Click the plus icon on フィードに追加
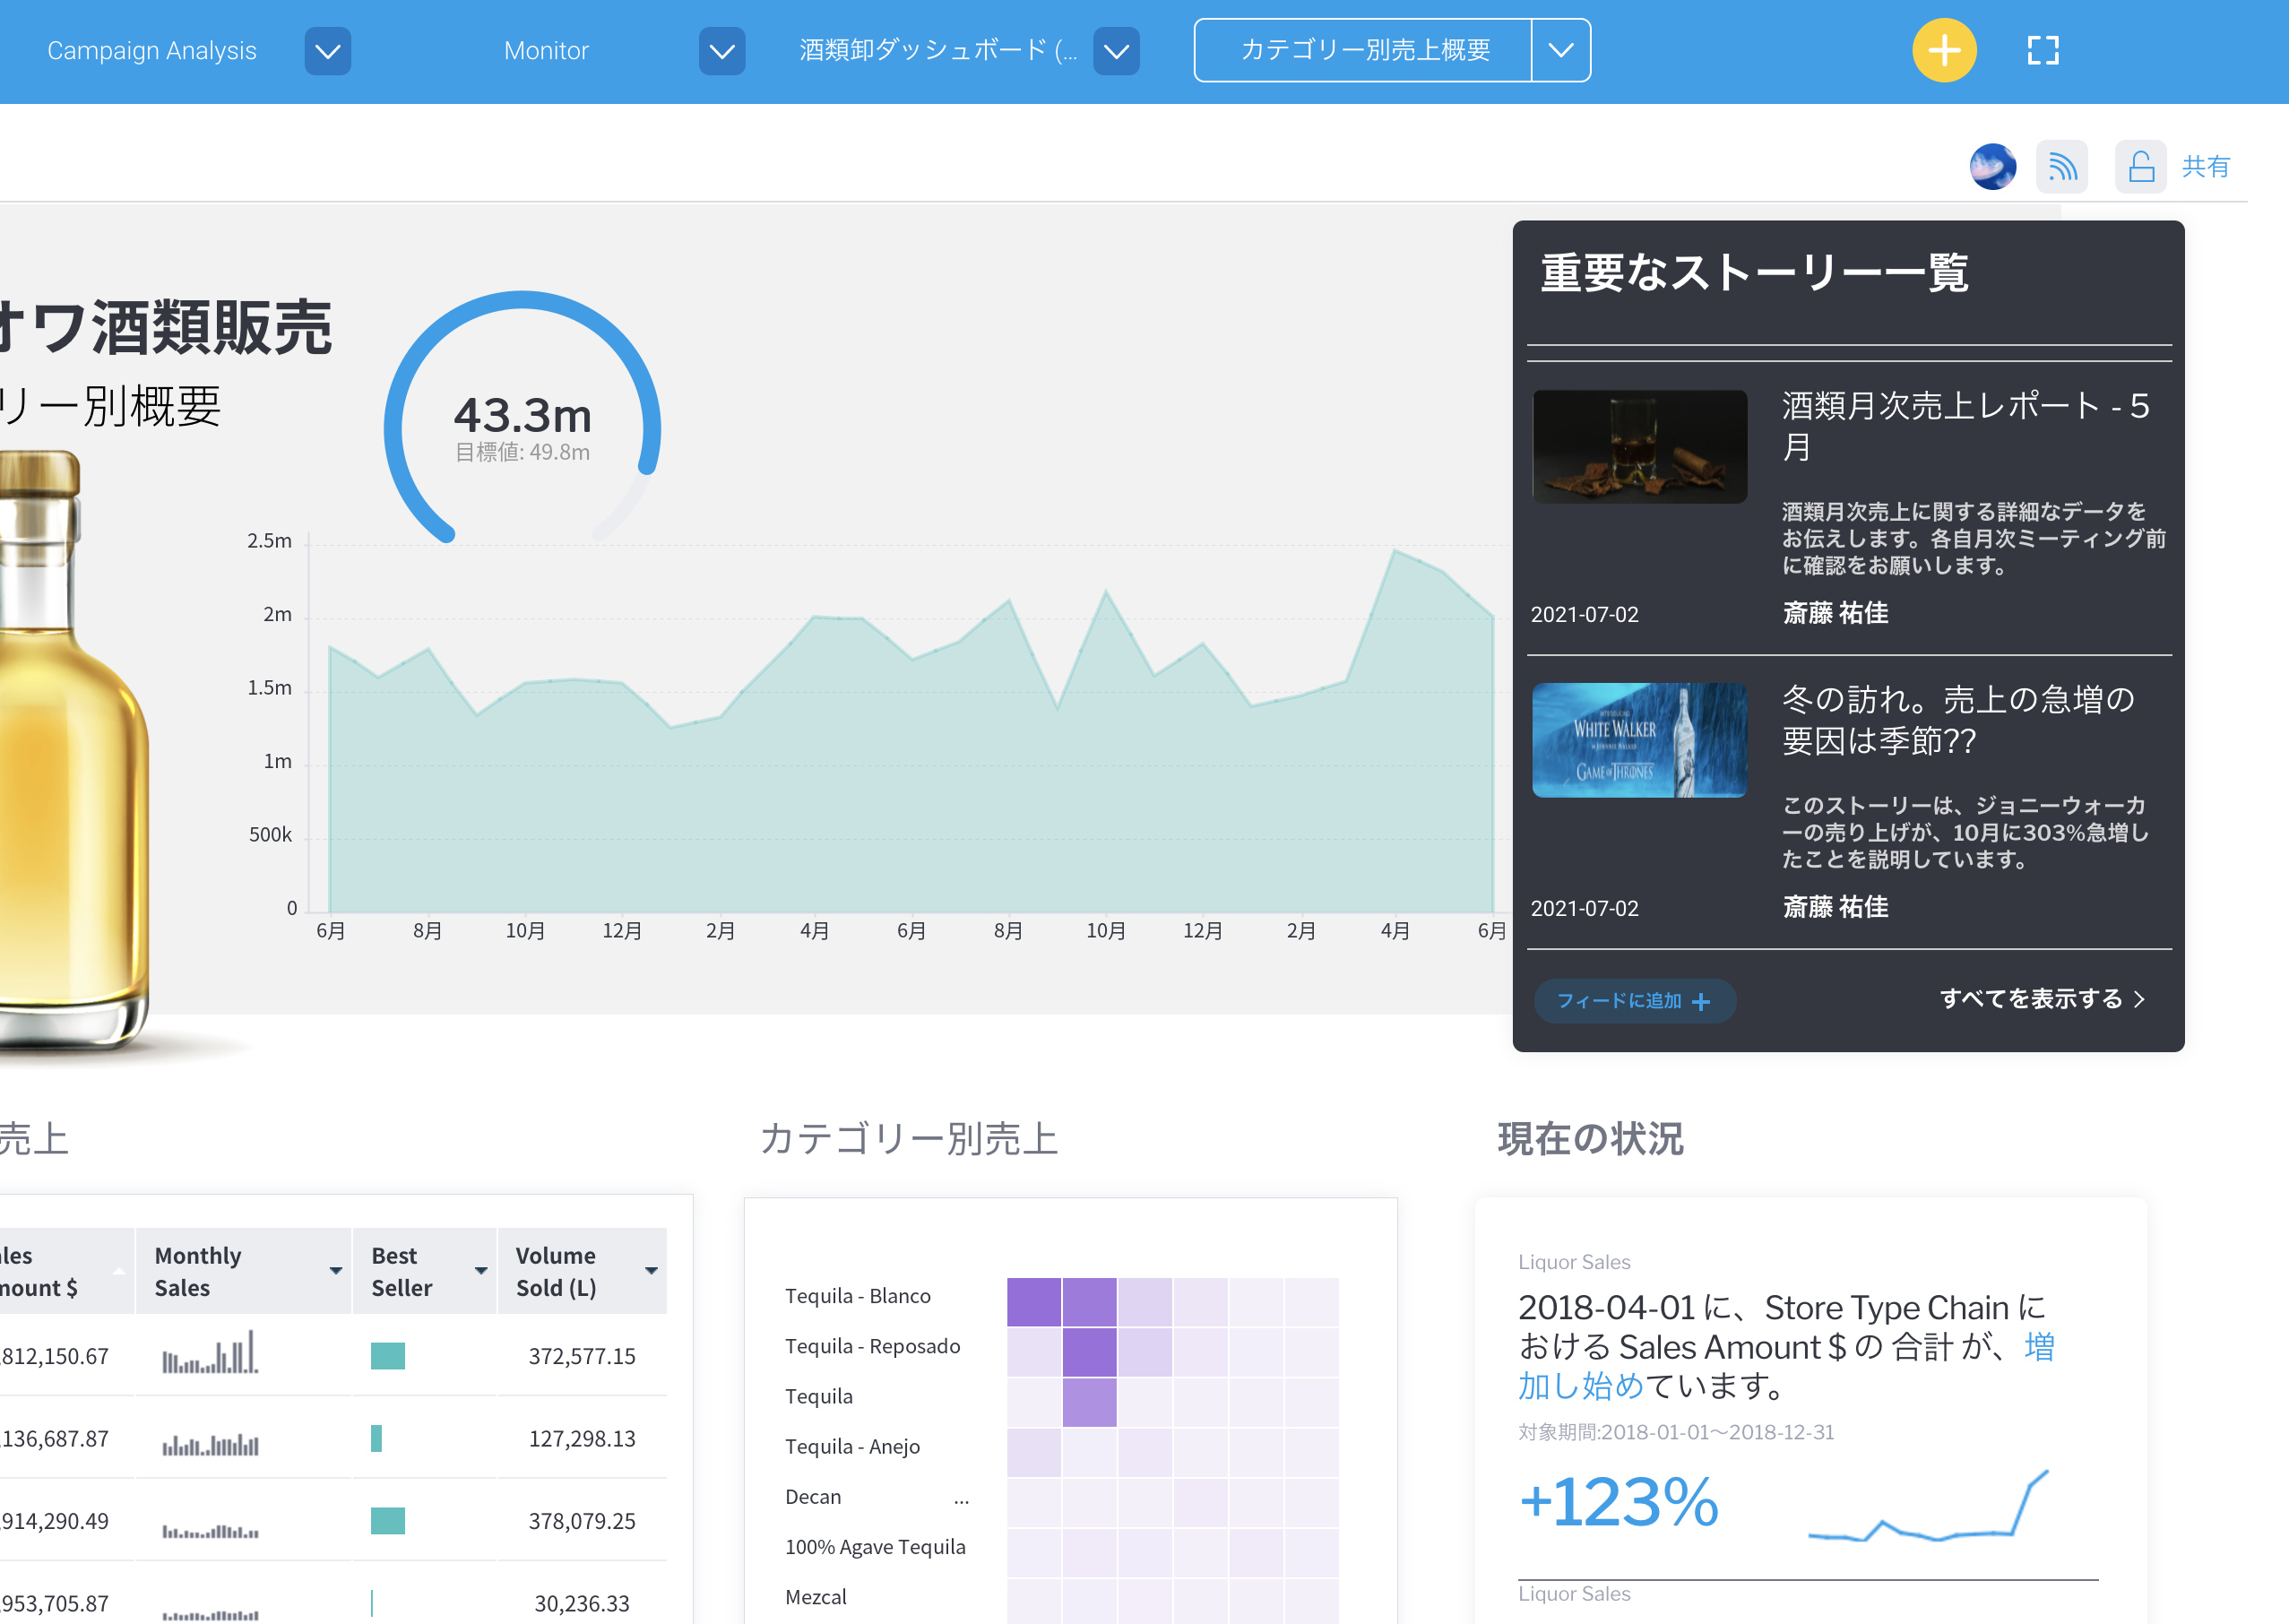2289x1624 pixels. (x=1701, y=1001)
